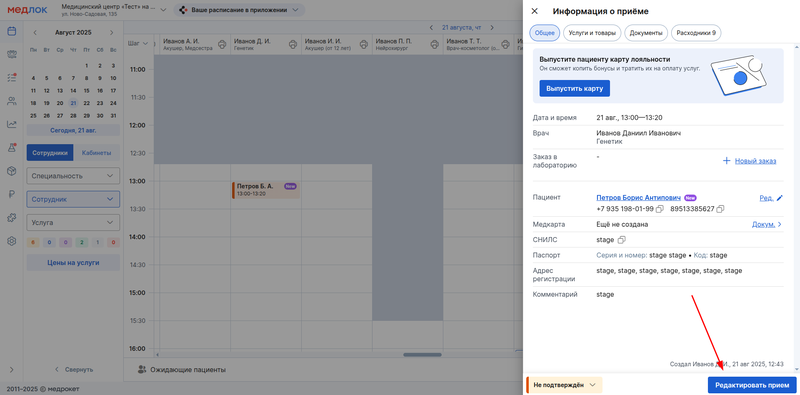Open the calendar schedule sidebar icon

point(11,31)
